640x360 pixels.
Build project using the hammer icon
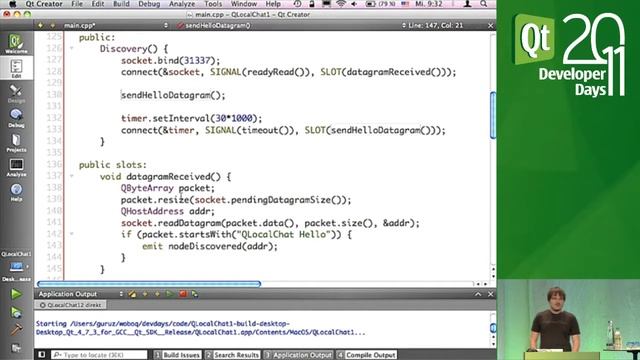click(x=16, y=330)
